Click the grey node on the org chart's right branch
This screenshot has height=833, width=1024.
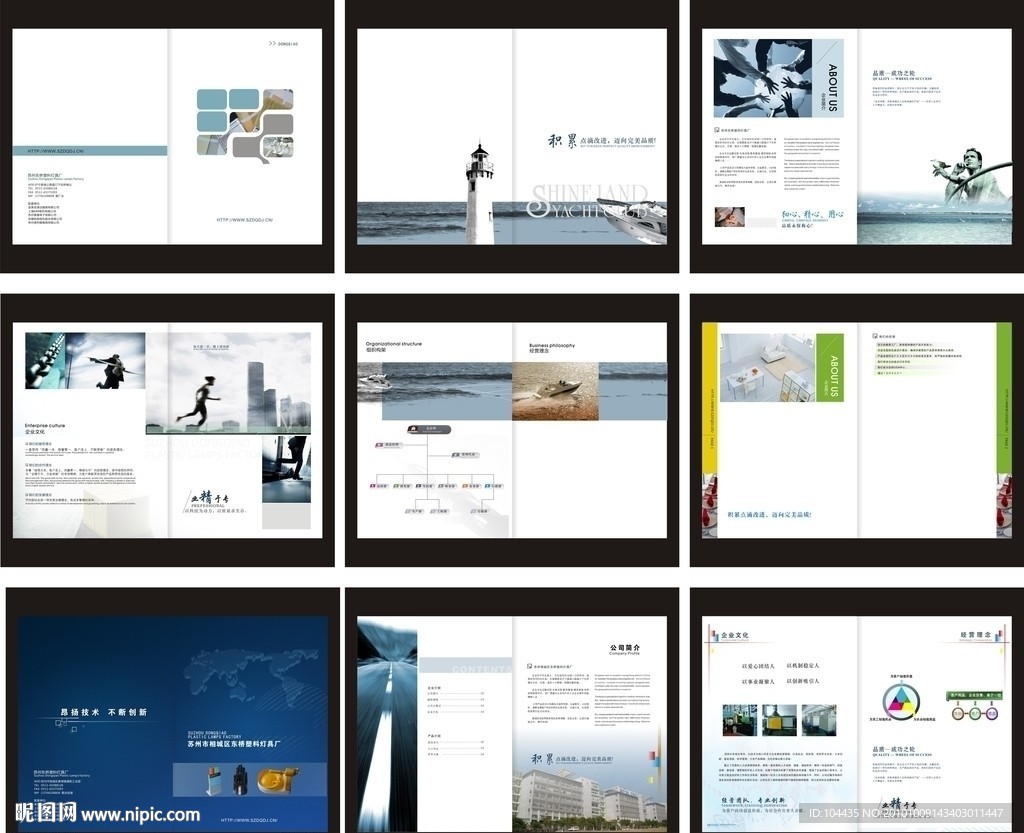point(467,454)
